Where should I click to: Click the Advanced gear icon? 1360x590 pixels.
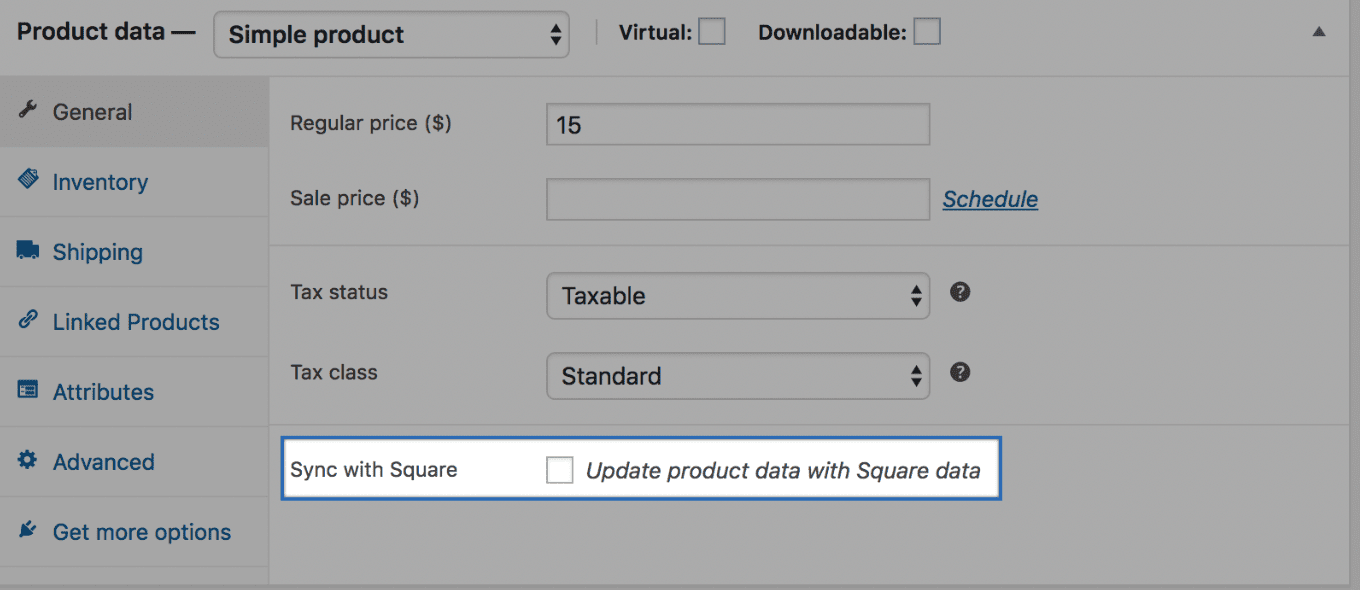click(x=28, y=460)
